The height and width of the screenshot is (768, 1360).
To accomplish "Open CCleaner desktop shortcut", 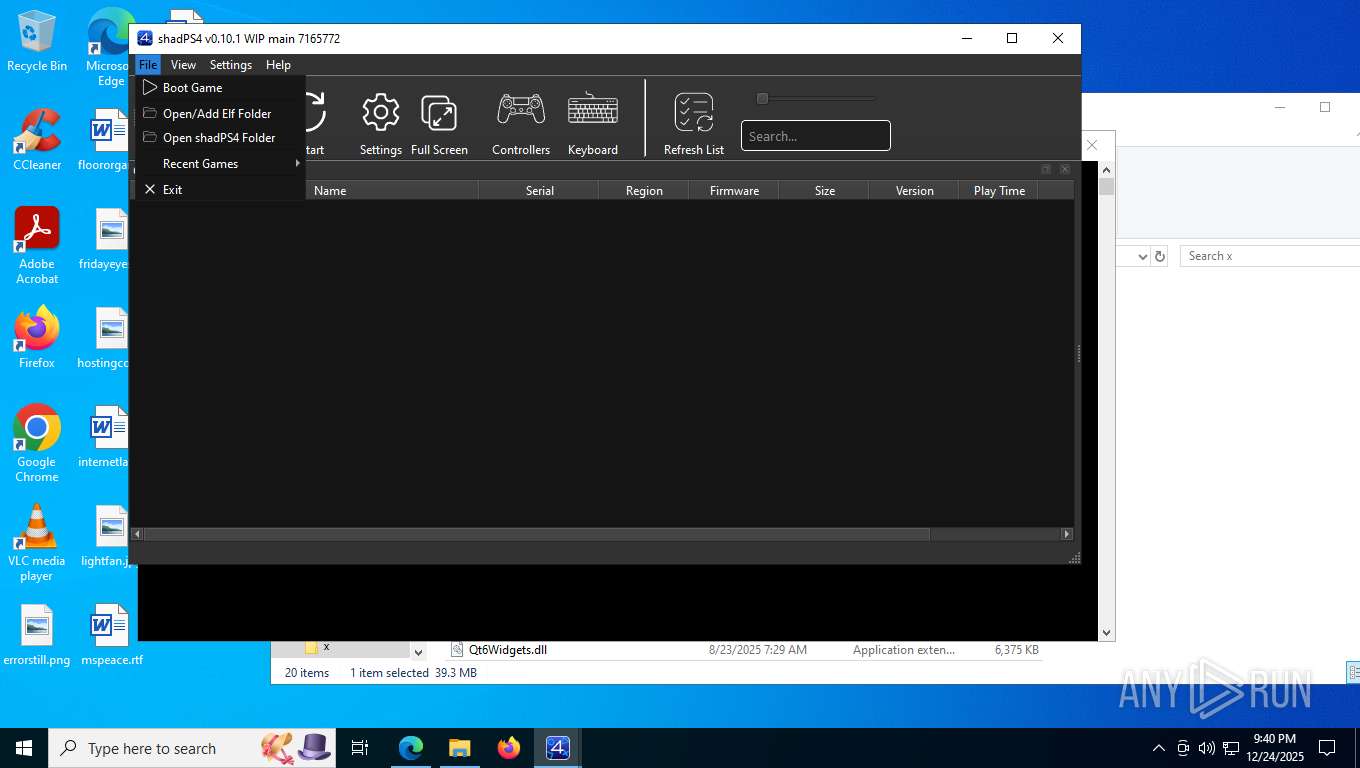I will pos(37,140).
